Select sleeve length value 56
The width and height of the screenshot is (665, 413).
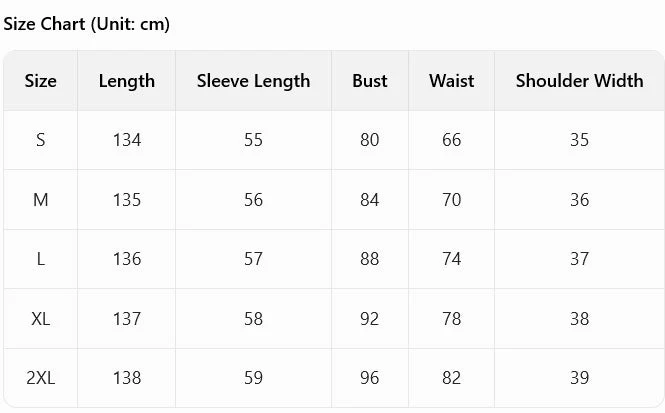253,200
